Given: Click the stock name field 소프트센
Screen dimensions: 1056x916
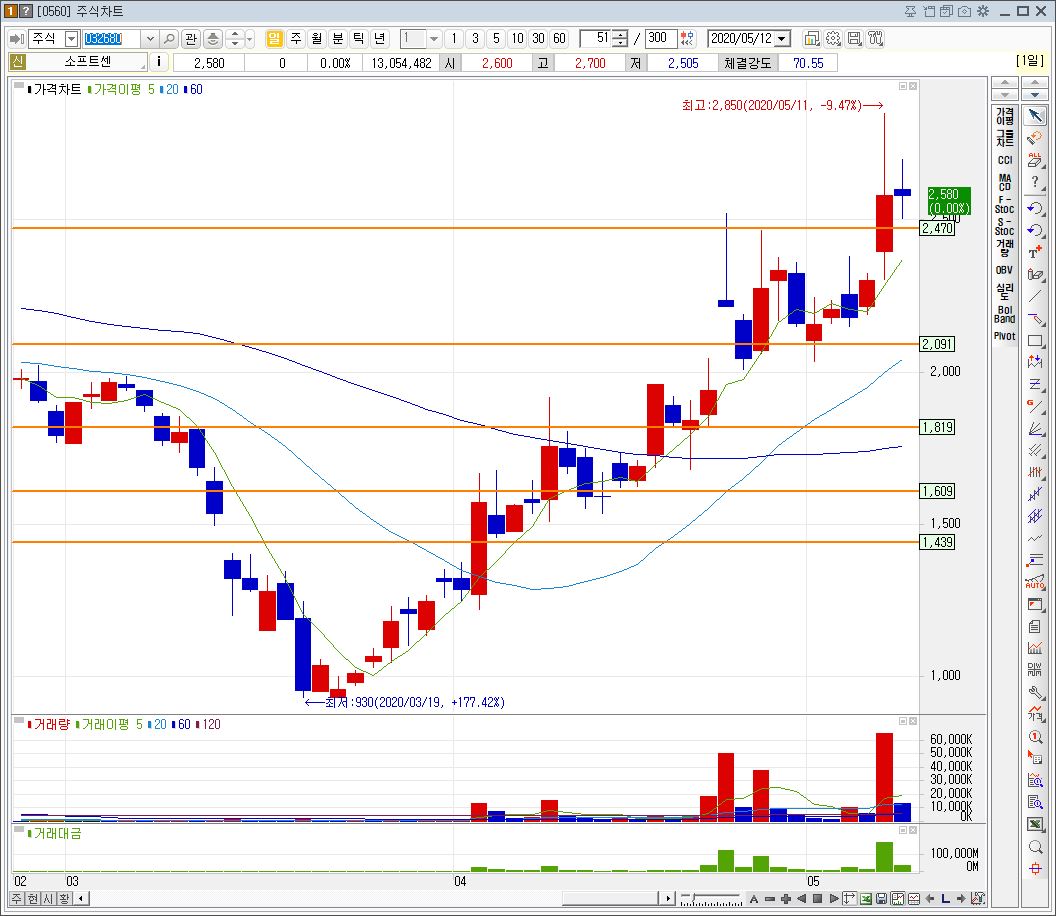Looking at the screenshot, I should point(87,62).
